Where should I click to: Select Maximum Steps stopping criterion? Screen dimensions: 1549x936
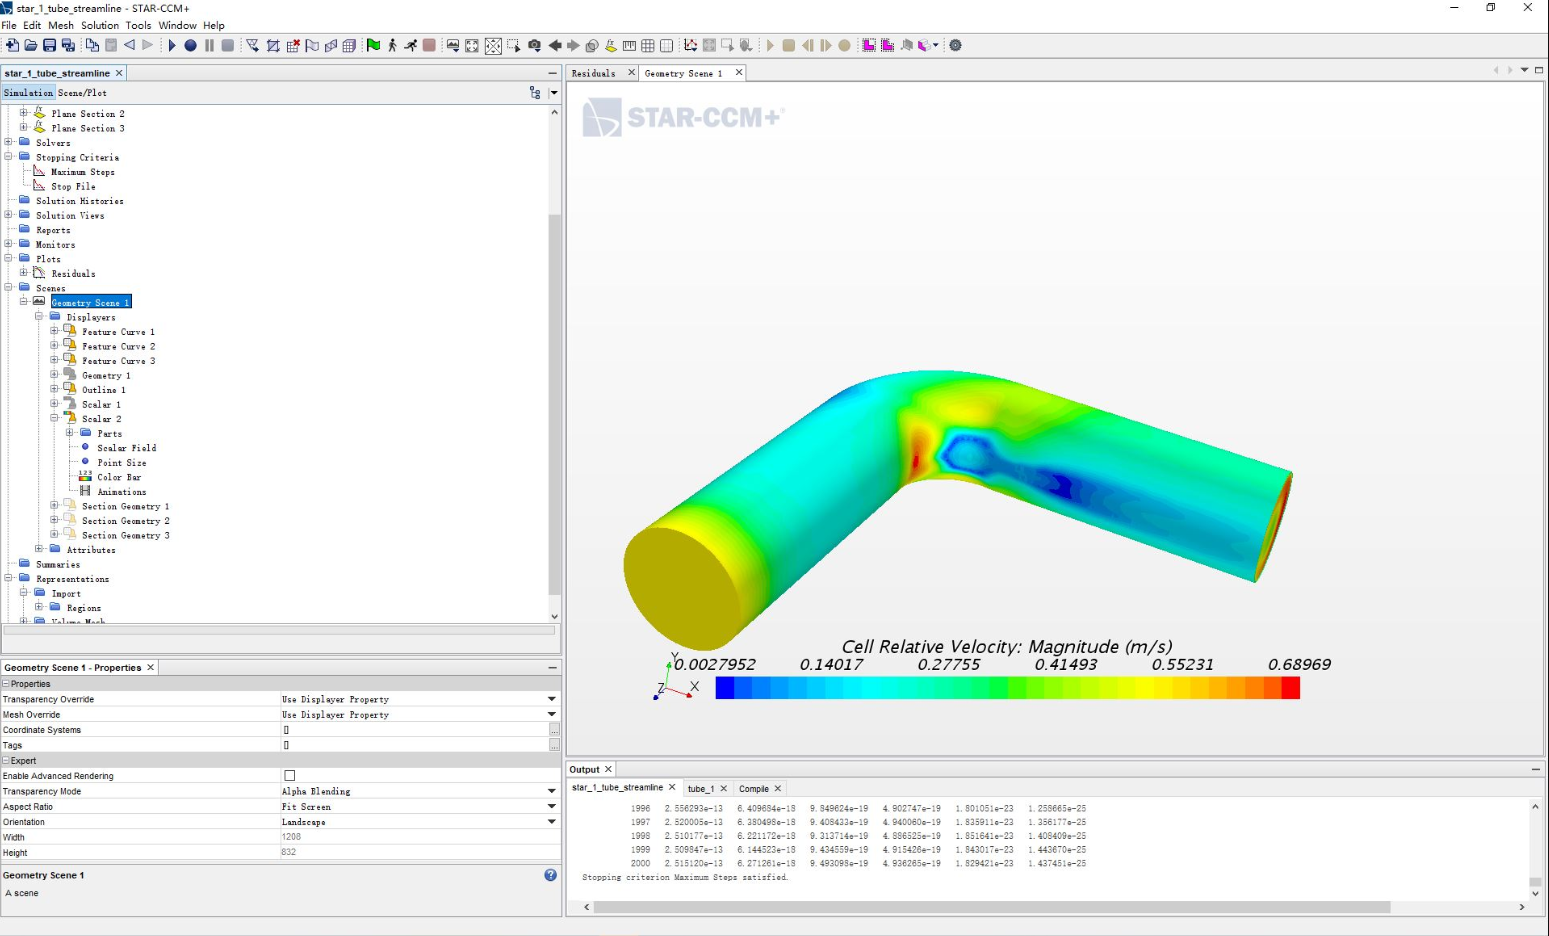pos(82,172)
